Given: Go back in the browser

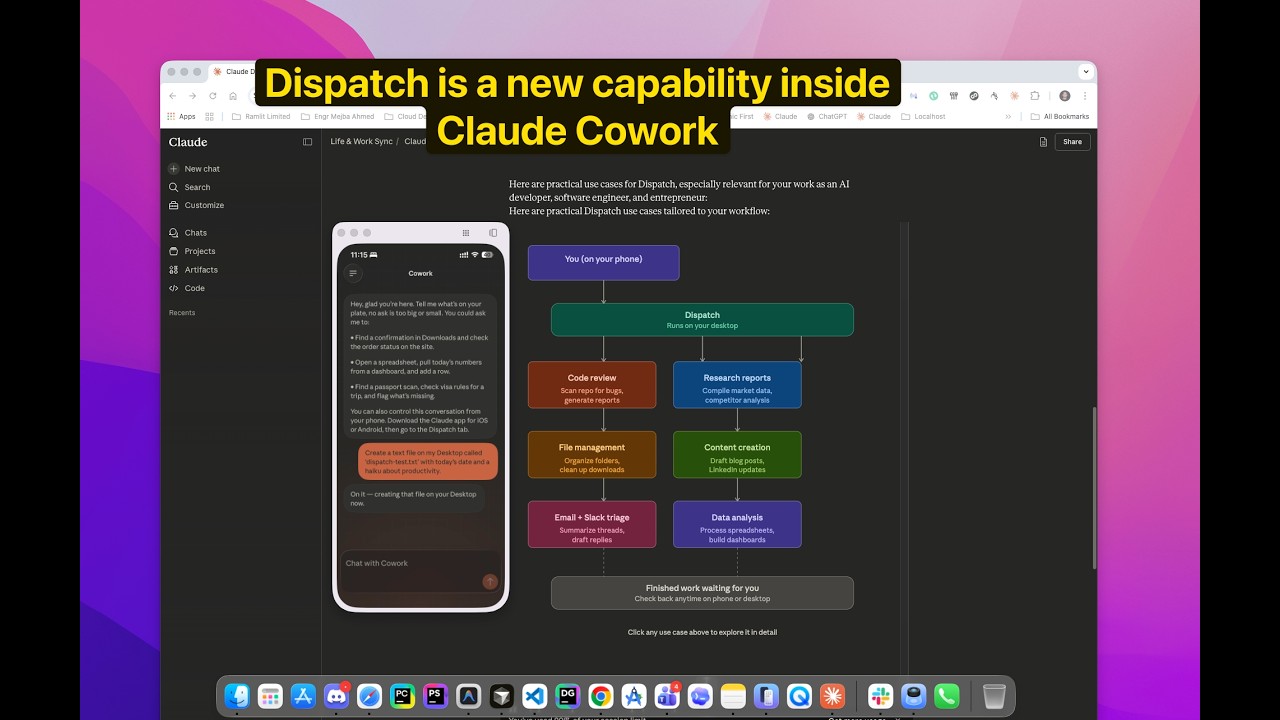Looking at the screenshot, I should tap(172, 96).
